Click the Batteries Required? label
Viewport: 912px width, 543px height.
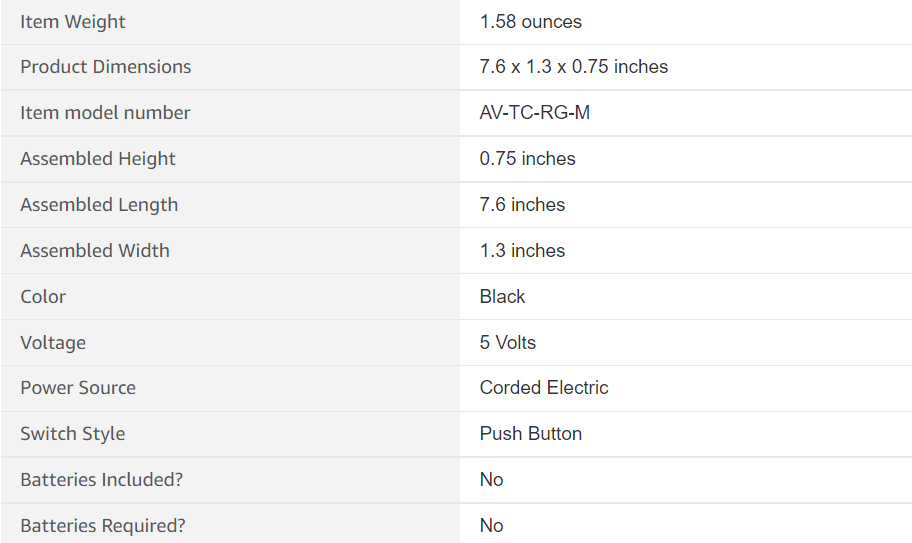point(103,526)
